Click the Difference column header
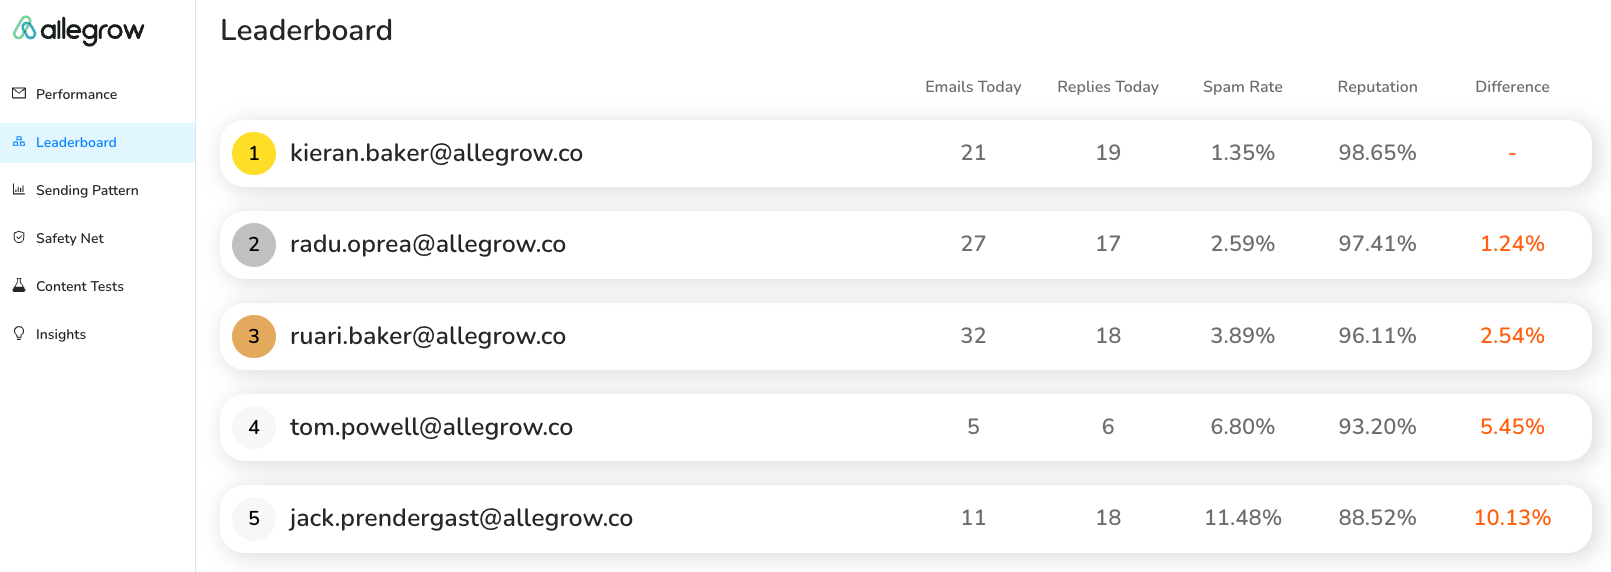The height and width of the screenshot is (572, 1611). [1512, 87]
